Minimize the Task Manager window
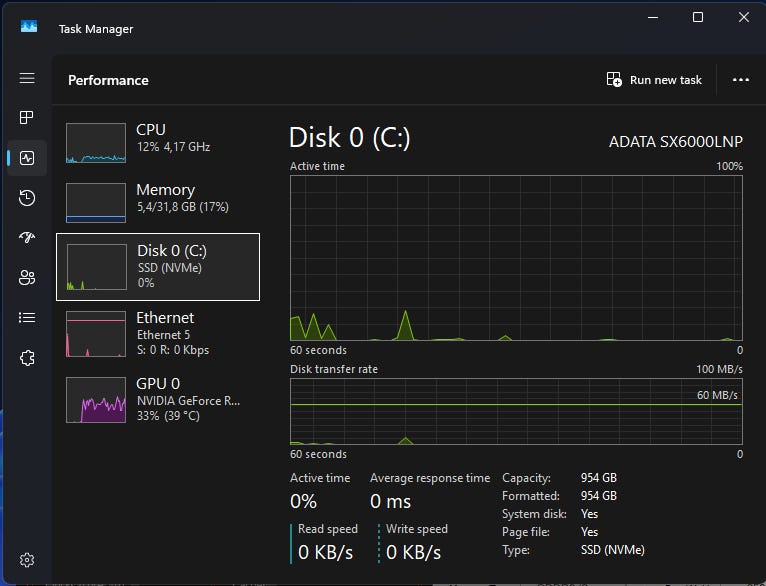766x586 pixels. 653,18
